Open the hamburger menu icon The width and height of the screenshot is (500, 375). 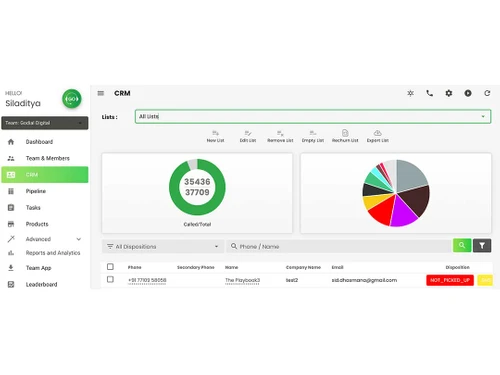101,93
